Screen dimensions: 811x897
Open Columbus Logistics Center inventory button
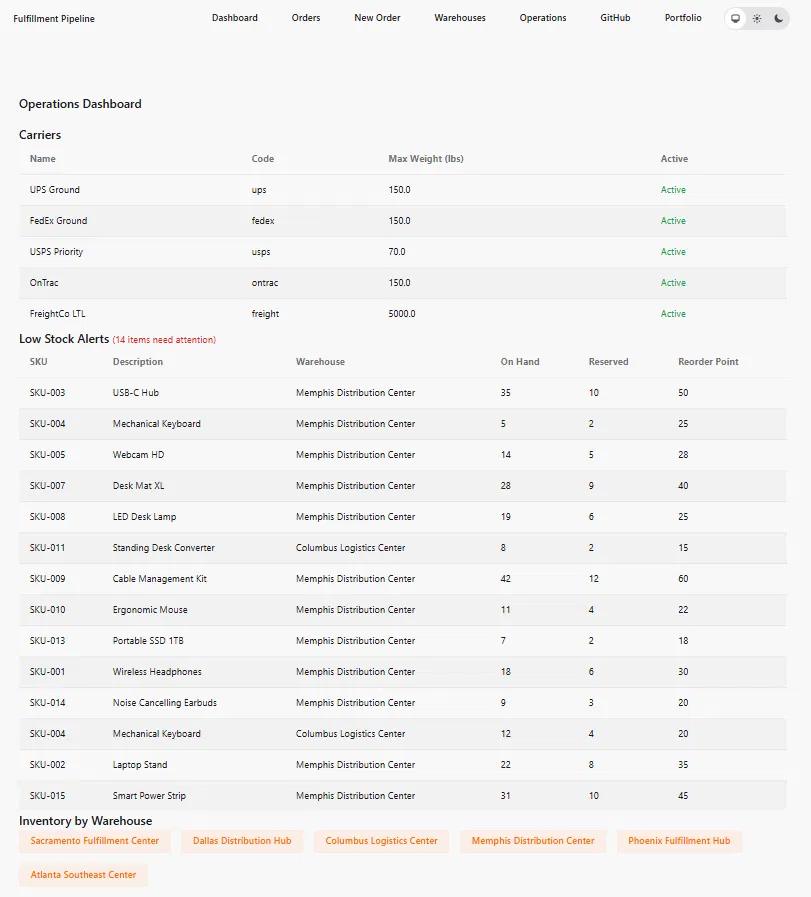point(381,841)
